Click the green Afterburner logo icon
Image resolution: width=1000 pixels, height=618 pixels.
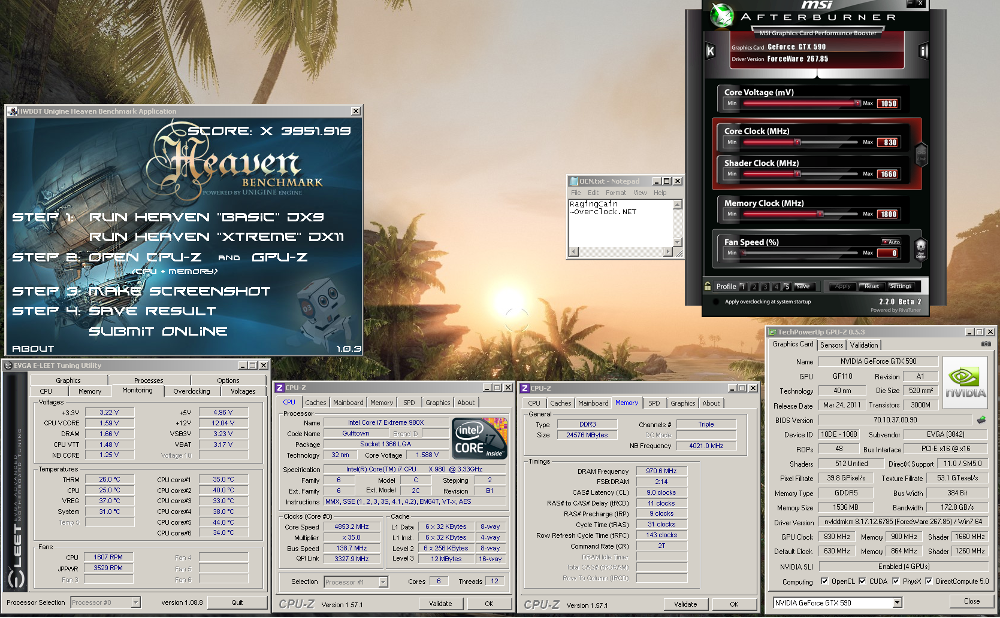tap(722, 15)
